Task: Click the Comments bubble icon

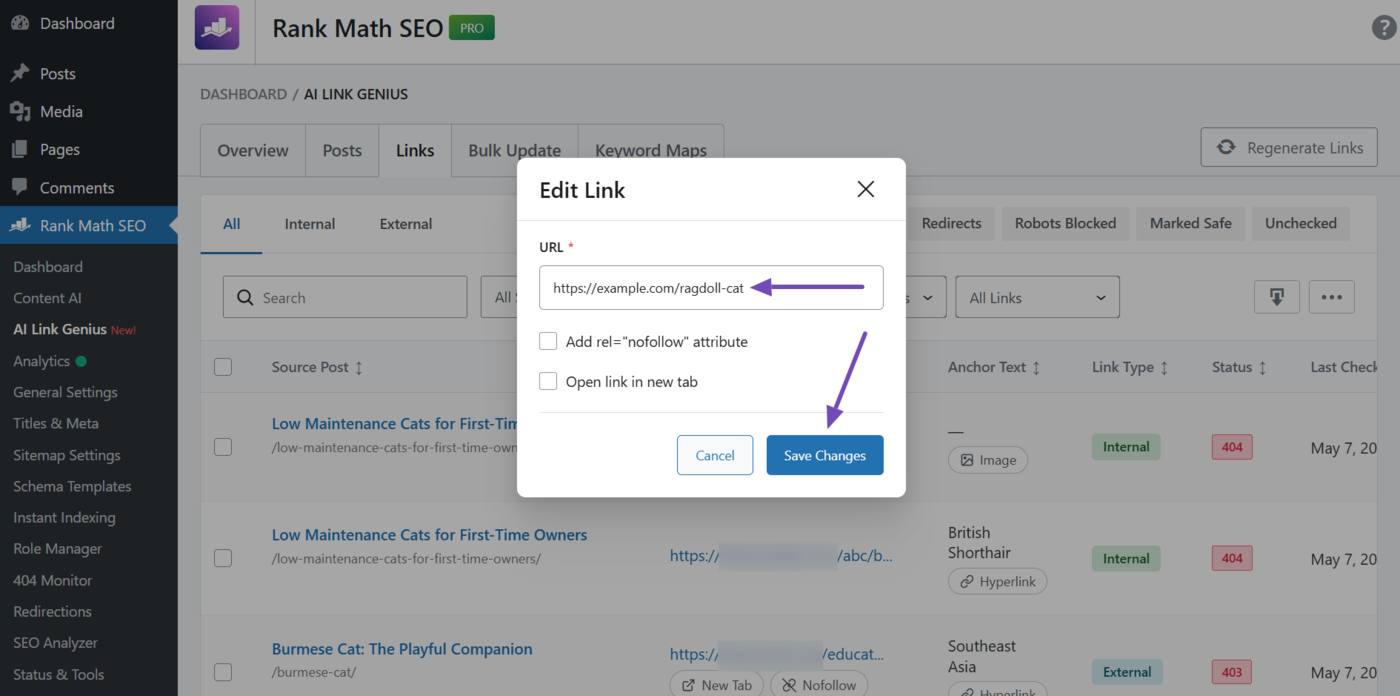Action: (x=20, y=187)
